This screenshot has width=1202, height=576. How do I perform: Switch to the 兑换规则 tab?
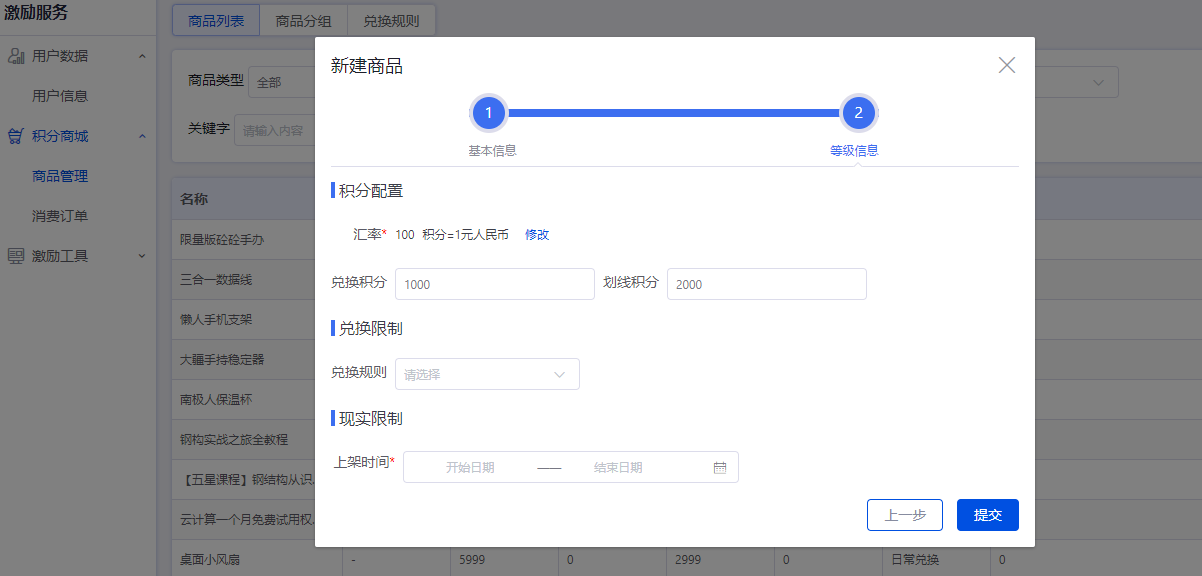(391, 20)
